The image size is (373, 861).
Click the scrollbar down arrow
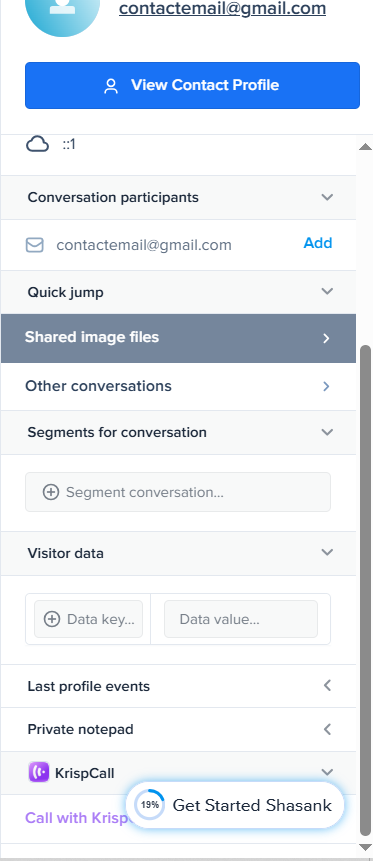pos(365,847)
